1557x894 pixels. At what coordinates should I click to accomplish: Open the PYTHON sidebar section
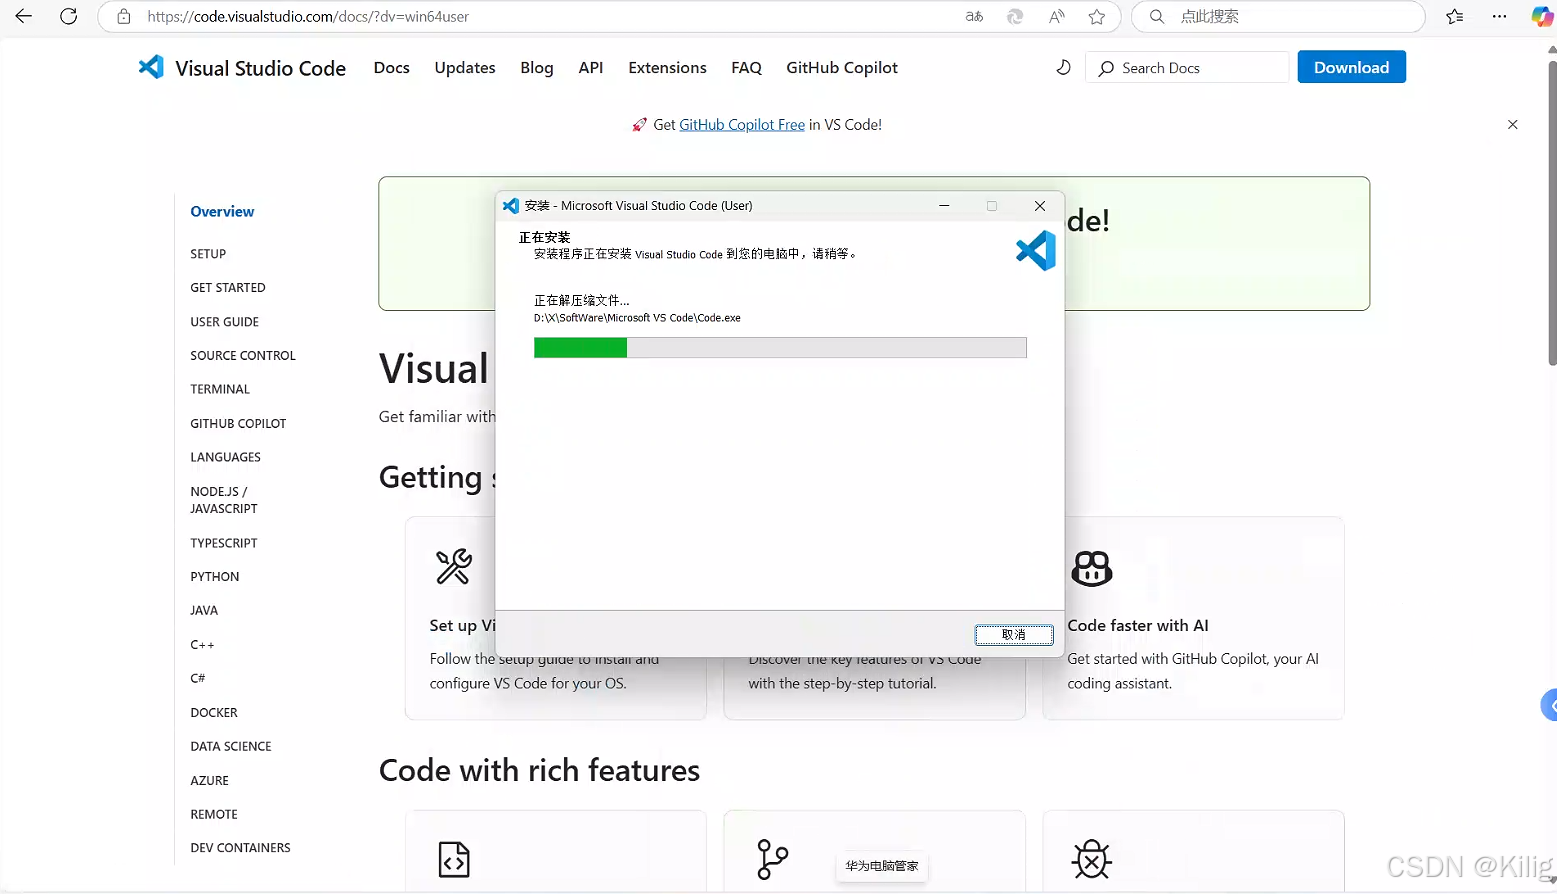click(215, 577)
